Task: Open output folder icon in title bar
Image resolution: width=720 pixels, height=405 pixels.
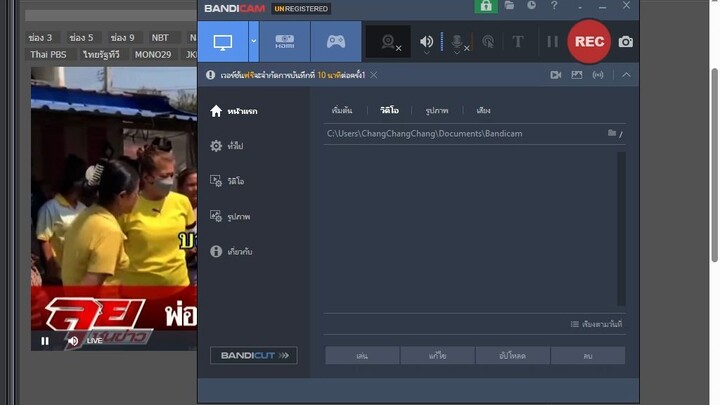Action: point(509,6)
